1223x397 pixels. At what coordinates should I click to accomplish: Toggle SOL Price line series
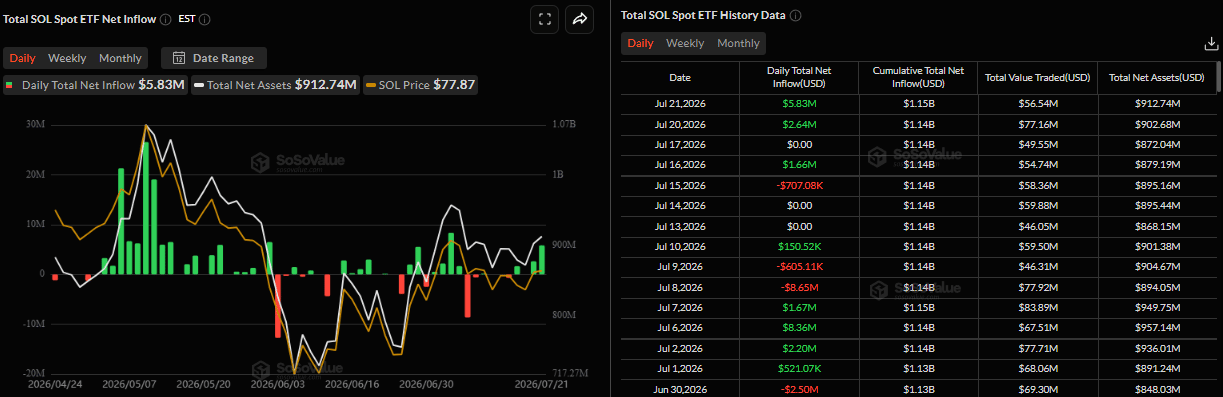pyautogui.click(x=420, y=85)
